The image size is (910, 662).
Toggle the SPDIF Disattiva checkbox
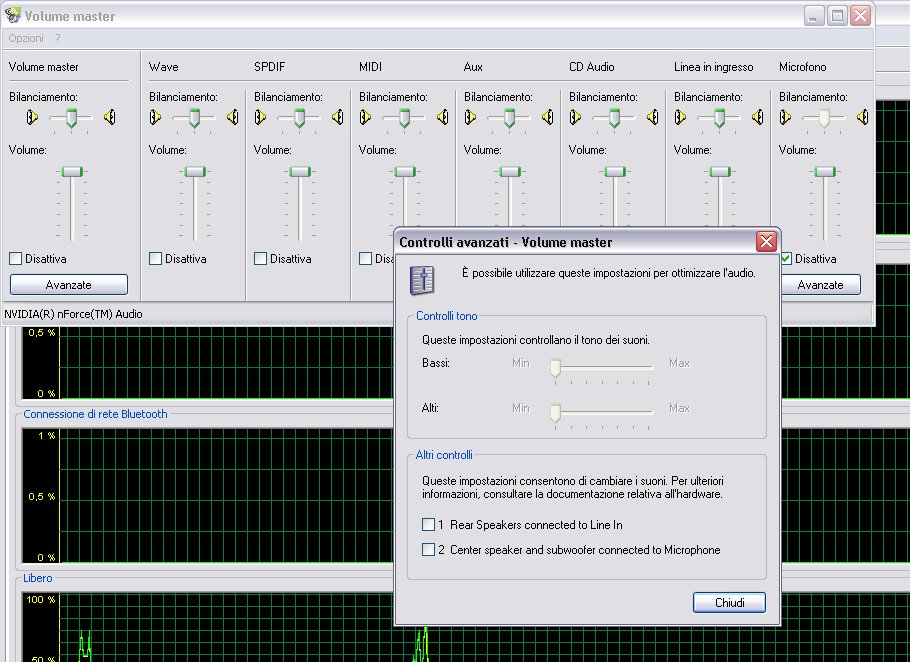point(261,259)
